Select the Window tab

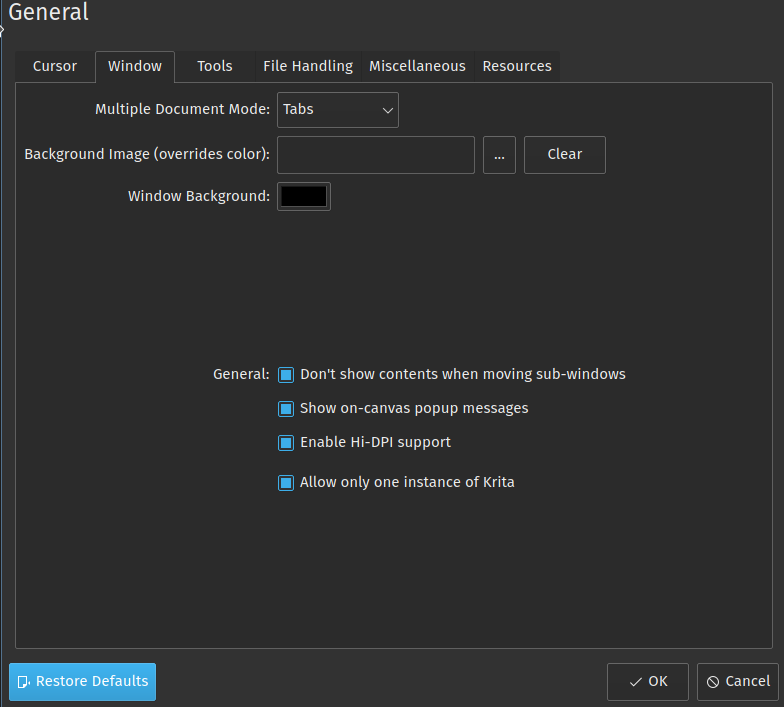coord(135,66)
